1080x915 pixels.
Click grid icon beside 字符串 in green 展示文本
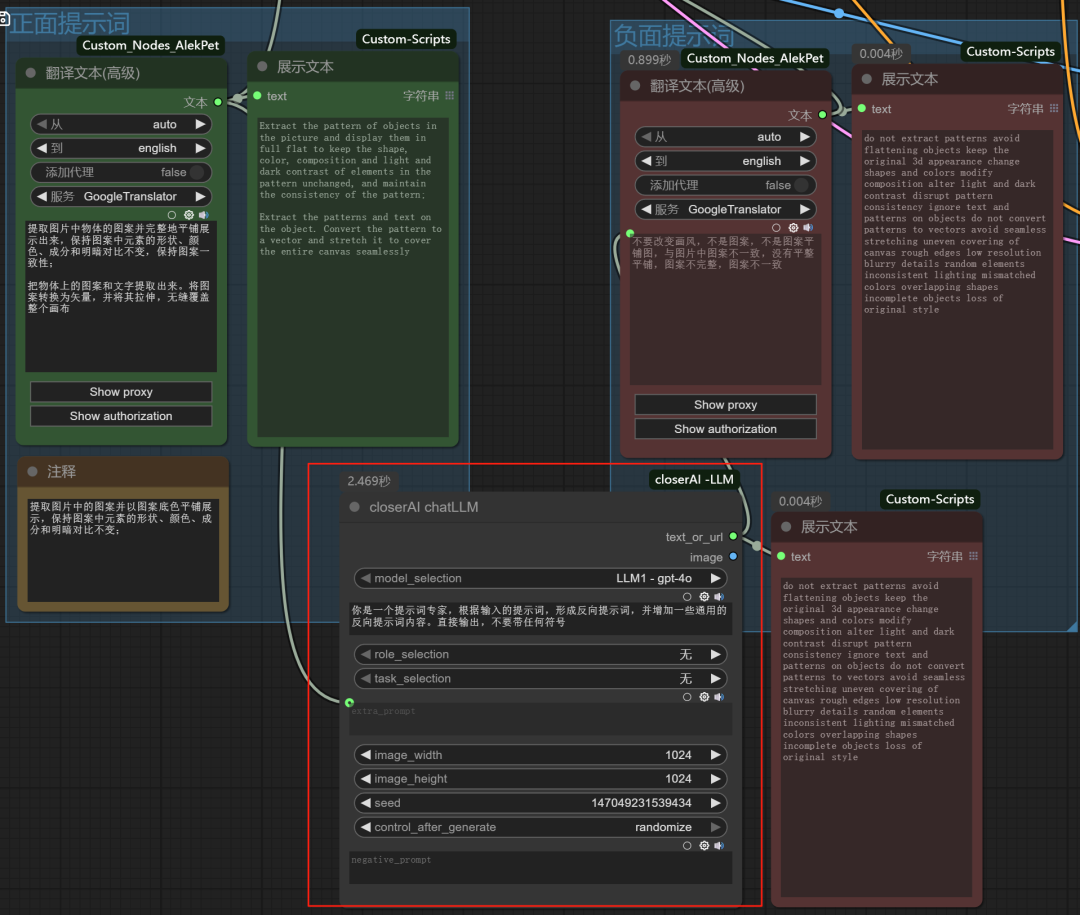point(450,96)
